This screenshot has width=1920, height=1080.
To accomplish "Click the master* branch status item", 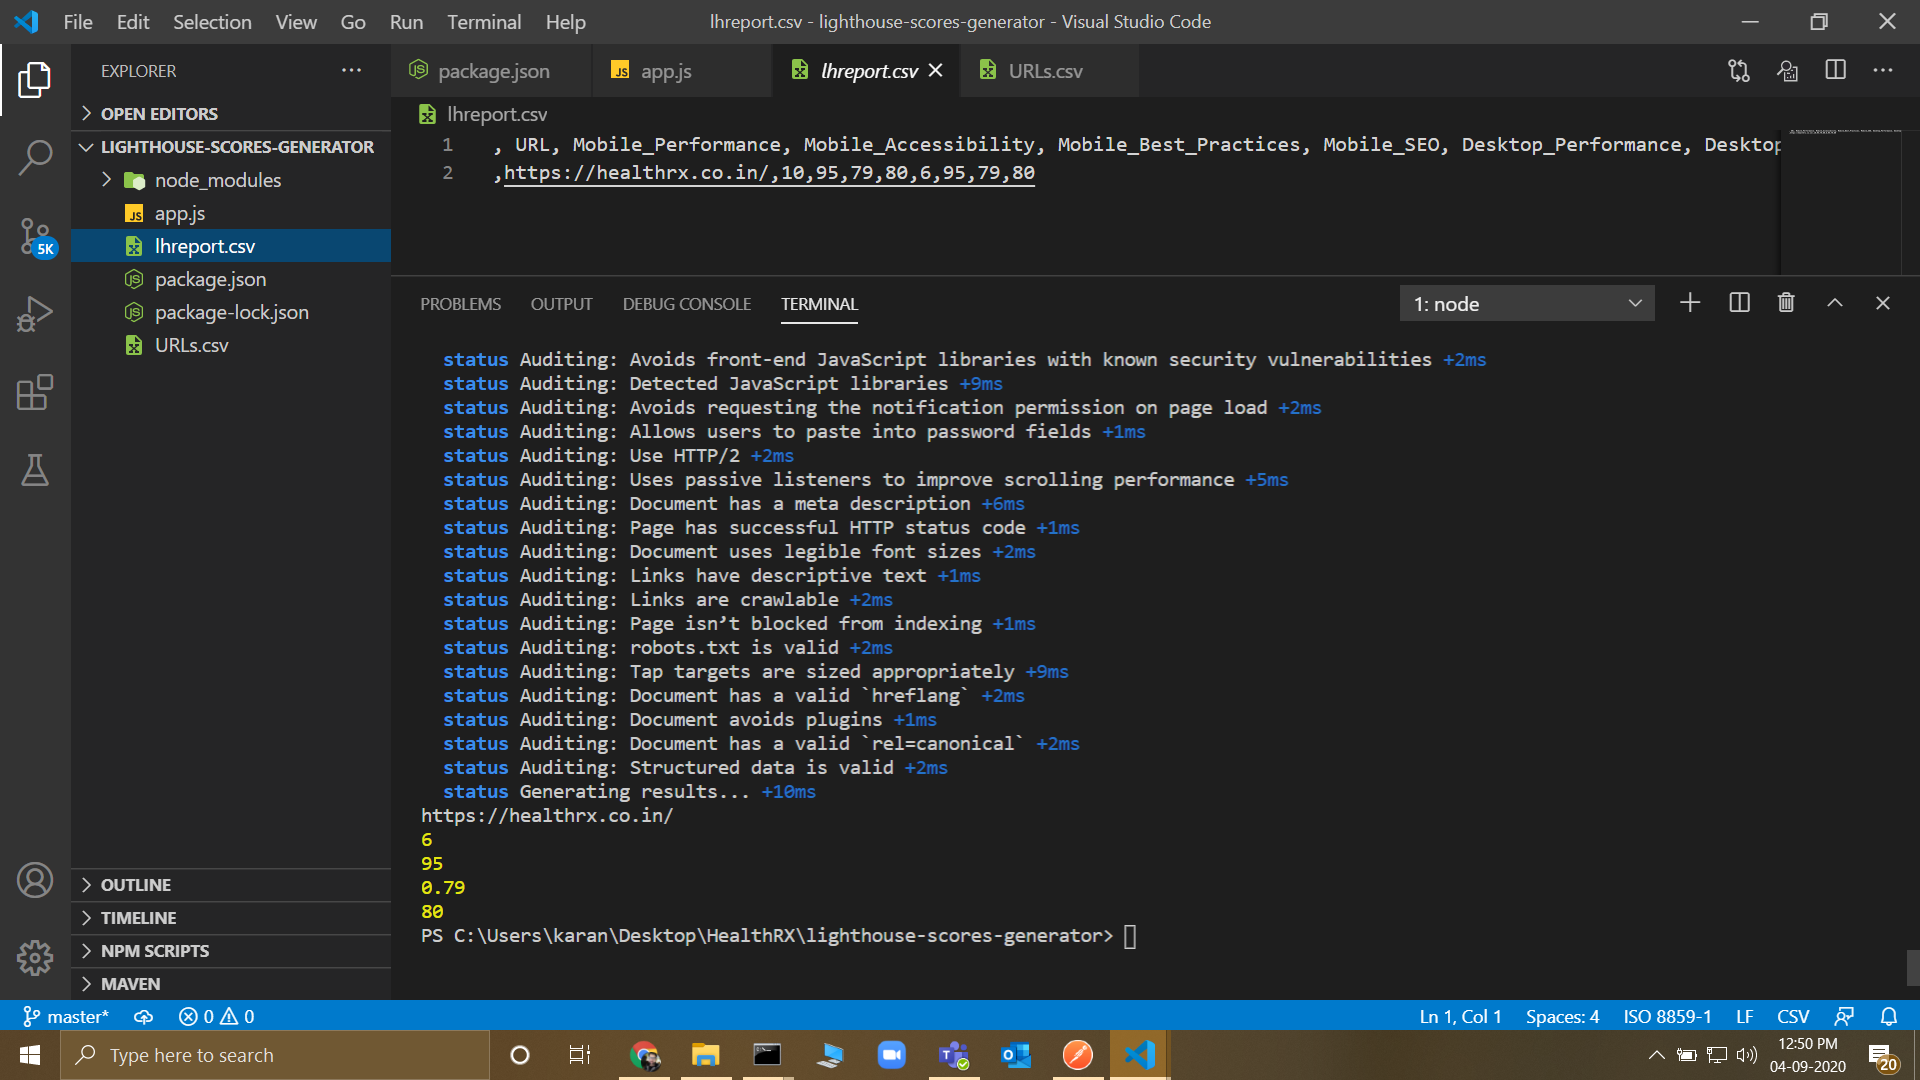I will (x=66, y=1016).
